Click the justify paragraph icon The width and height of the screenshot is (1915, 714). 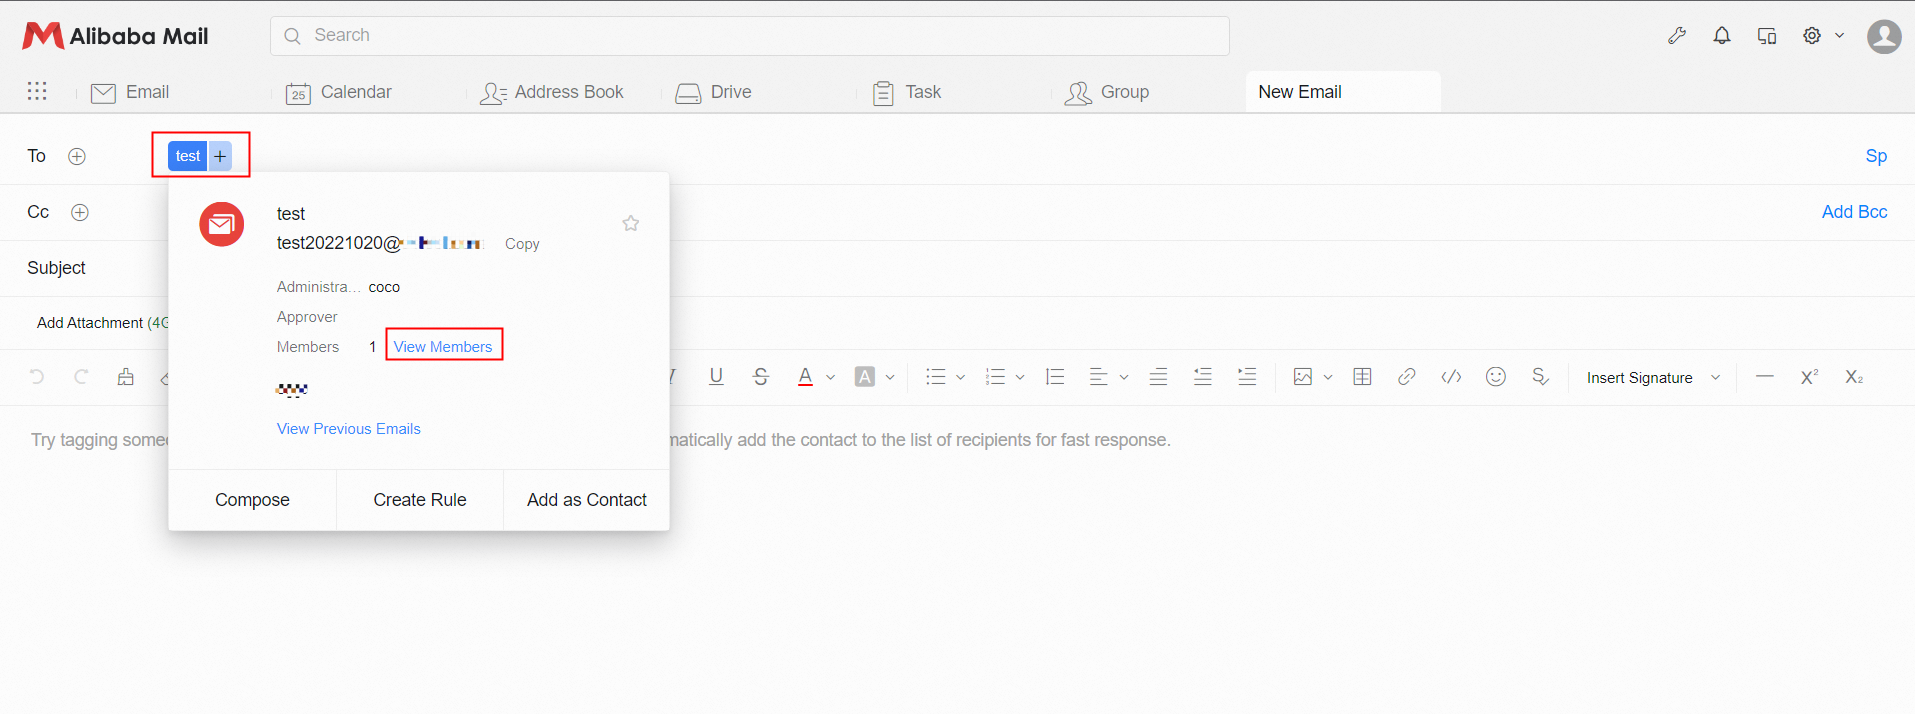point(1158,377)
